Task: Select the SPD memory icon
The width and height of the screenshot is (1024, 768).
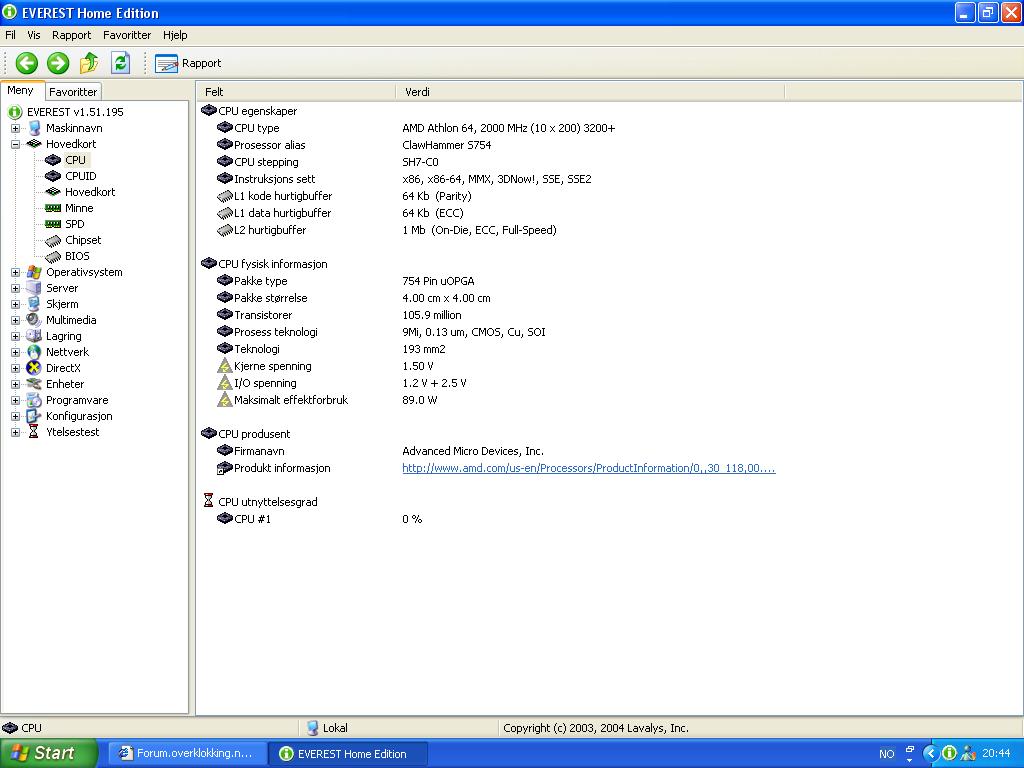Action: (x=53, y=224)
